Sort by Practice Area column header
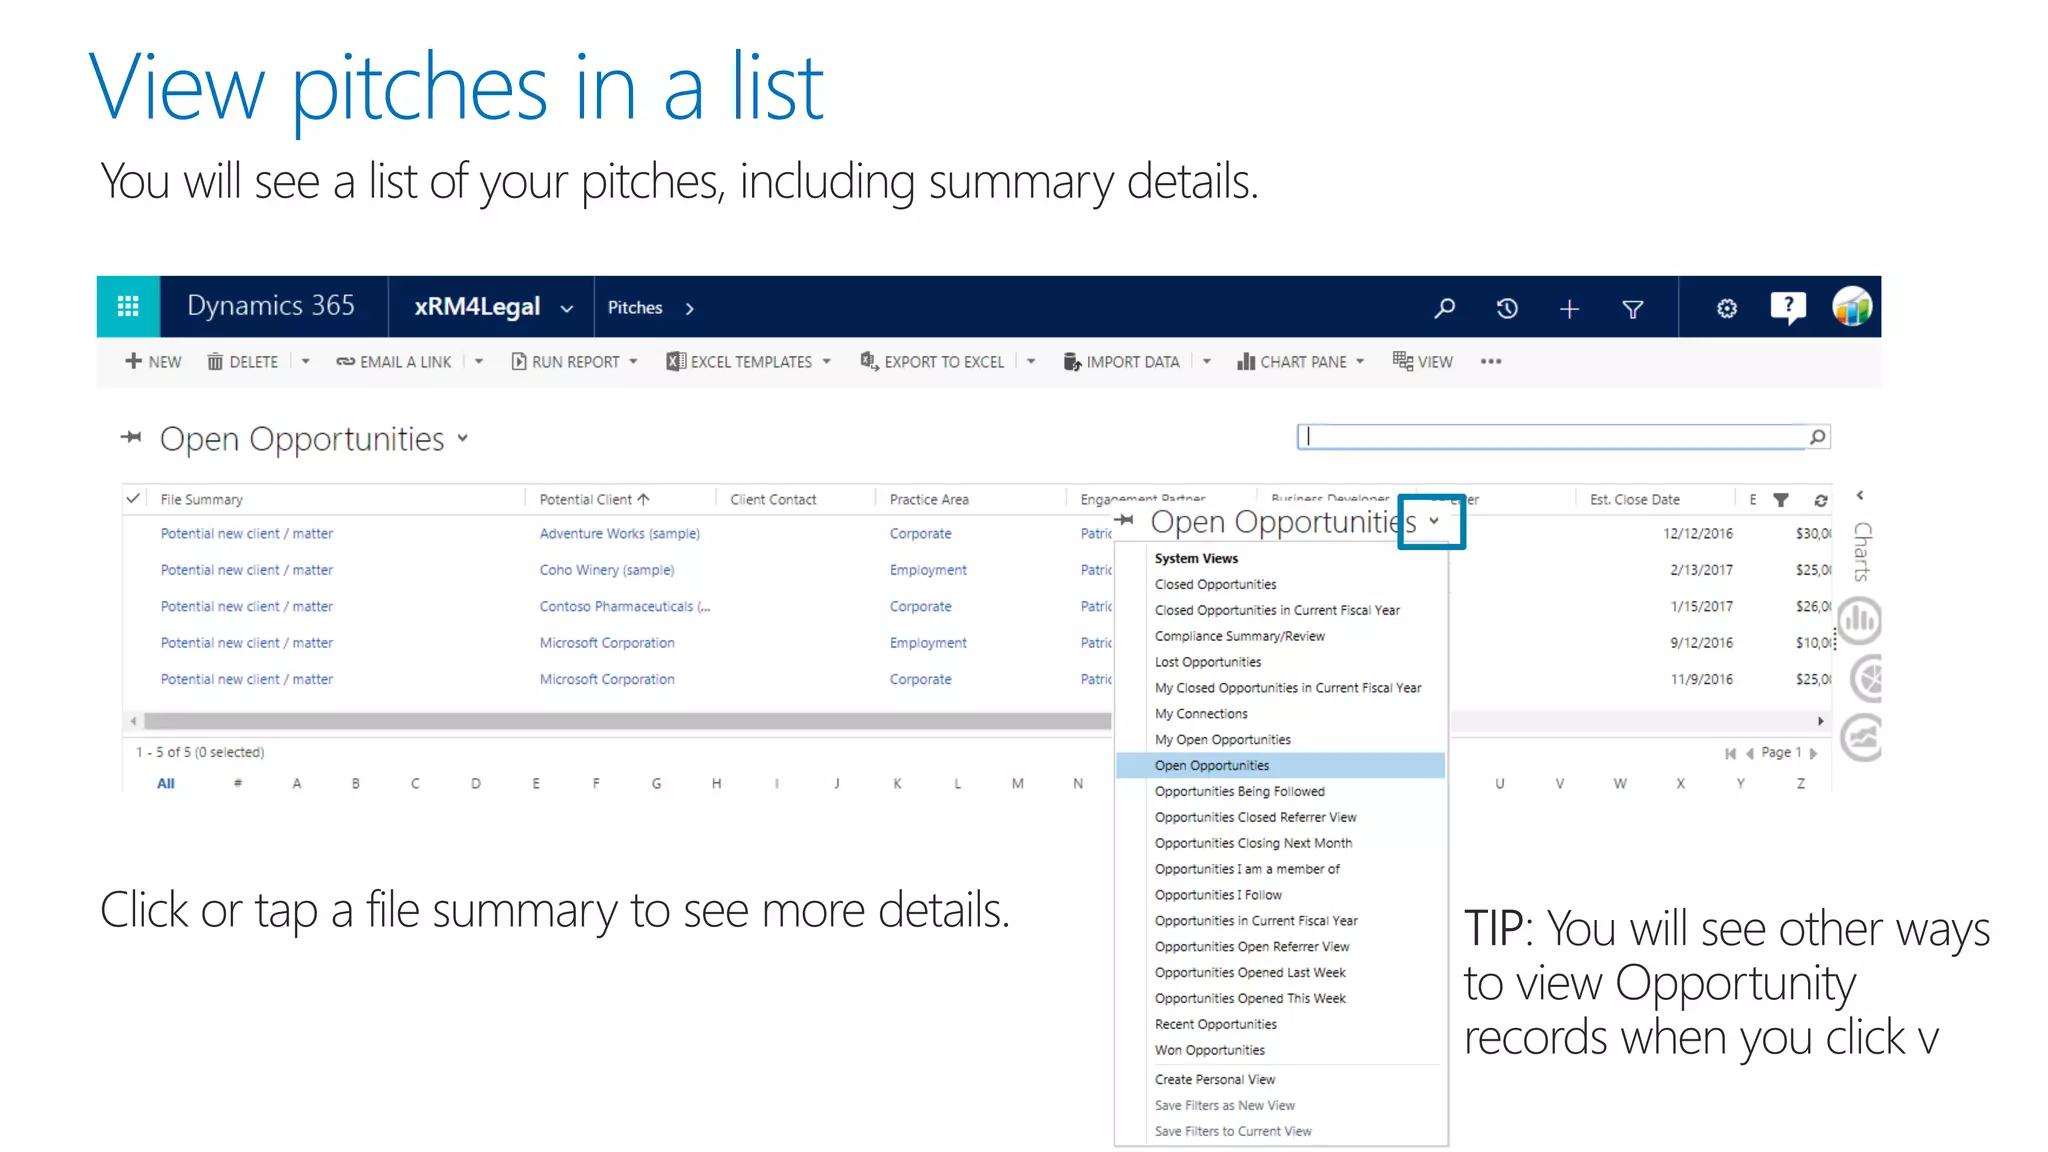This screenshot has width=2048, height=1152. click(x=929, y=499)
